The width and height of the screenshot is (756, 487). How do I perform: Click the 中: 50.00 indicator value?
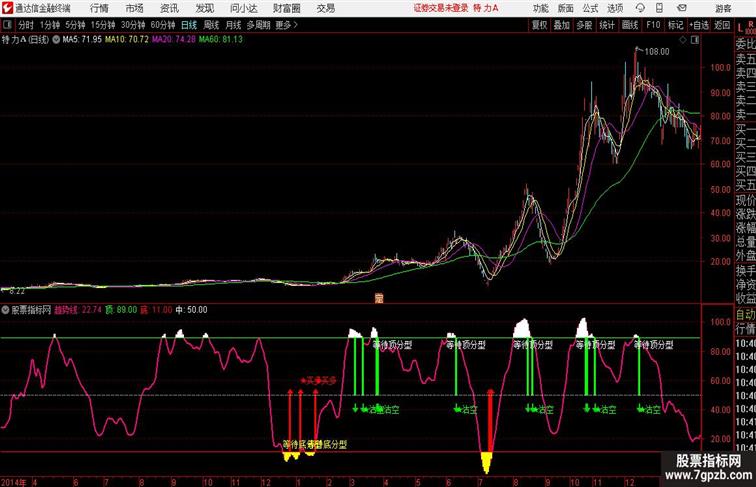pyautogui.click(x=191, y=310)
